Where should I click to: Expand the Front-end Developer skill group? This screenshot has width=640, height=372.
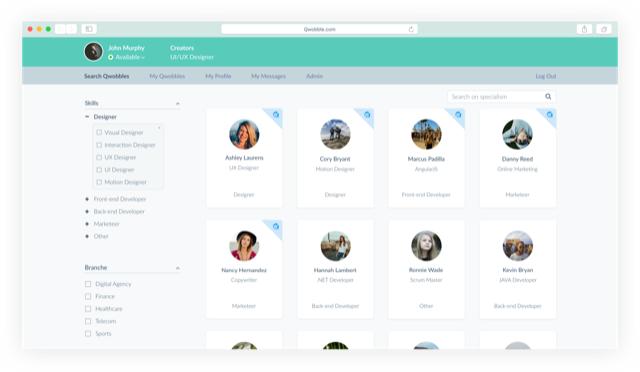(120, 199)
